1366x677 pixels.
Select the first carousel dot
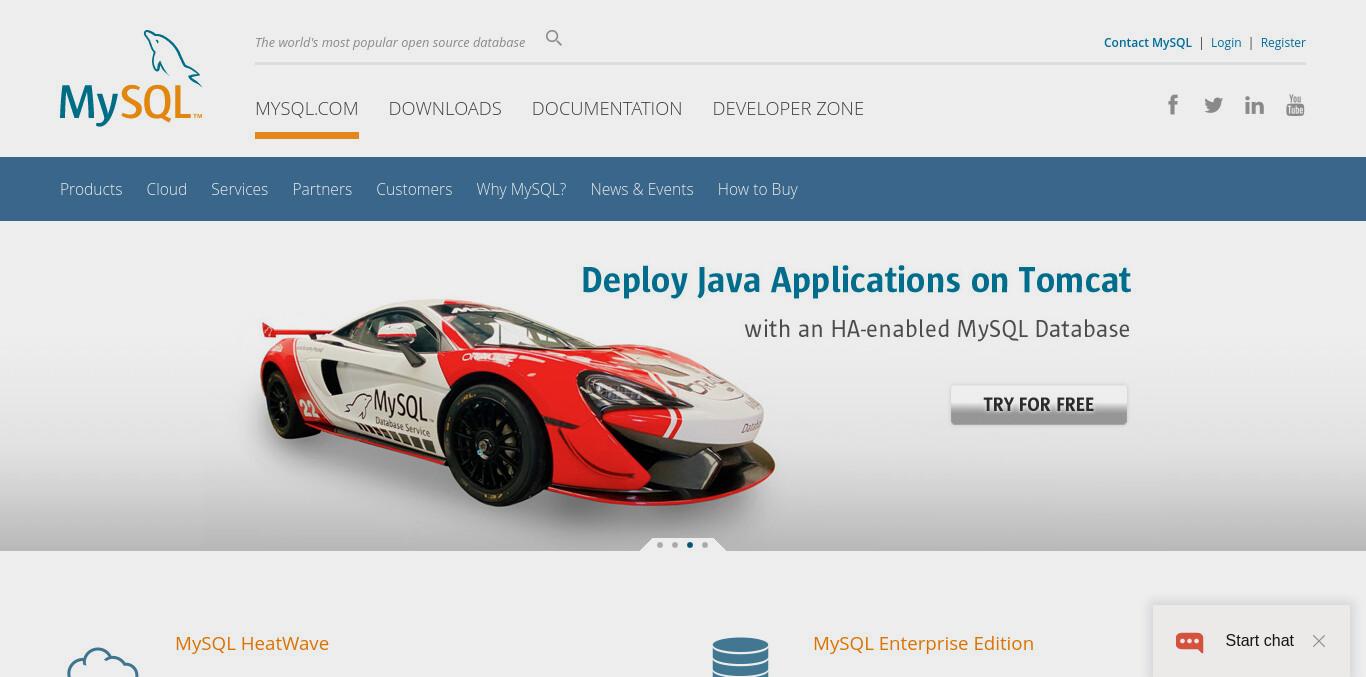coord(660,545)
